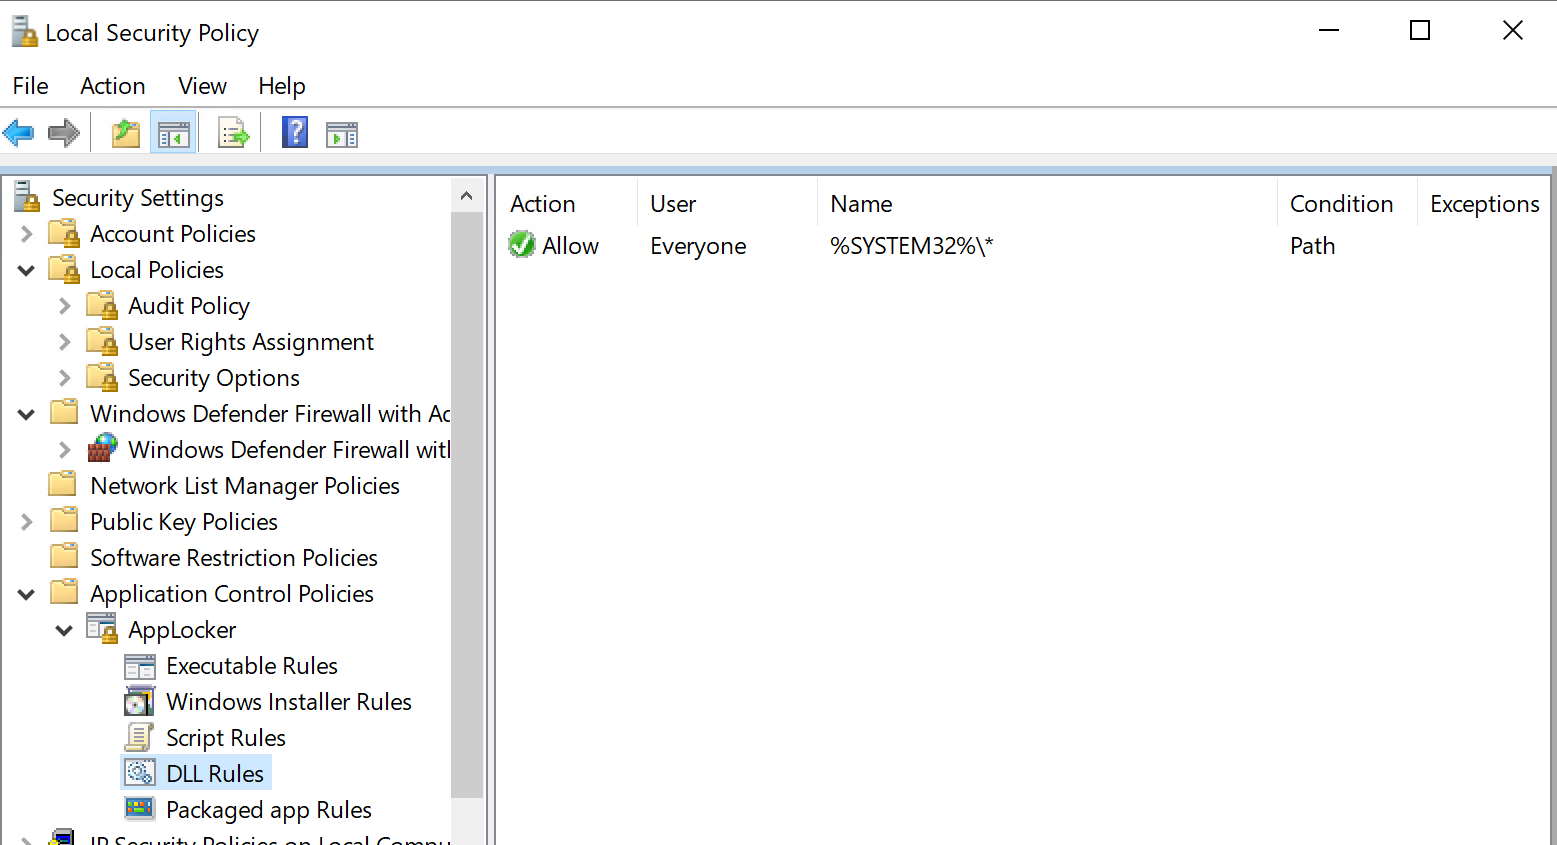Click the Local Security Policy title bar icon

(25, 32)
